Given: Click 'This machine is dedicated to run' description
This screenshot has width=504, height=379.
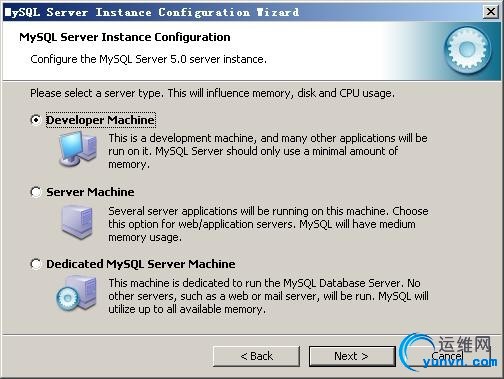Looking at the screenshot, I should click(268, 296).
